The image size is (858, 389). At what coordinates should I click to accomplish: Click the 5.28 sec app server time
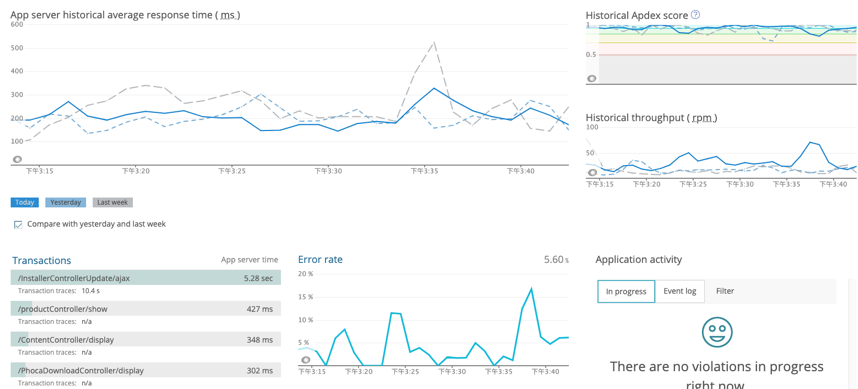point(258,278)
